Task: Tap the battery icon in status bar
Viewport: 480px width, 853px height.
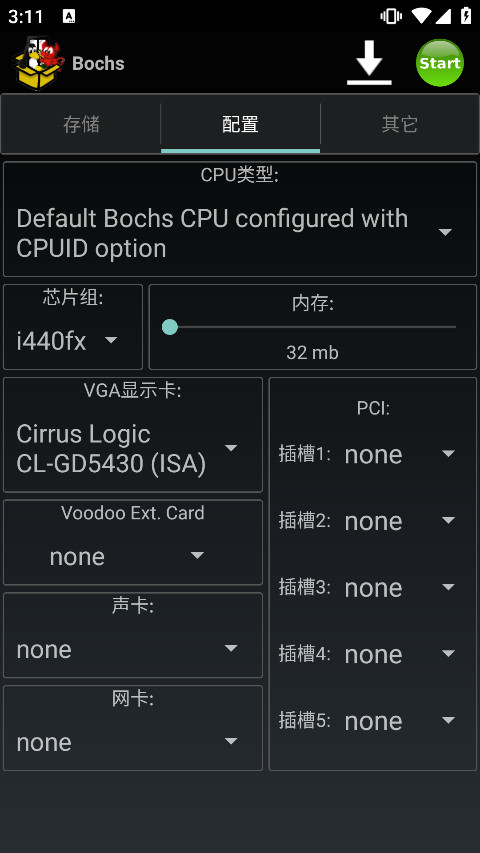Action: point(466,16)
